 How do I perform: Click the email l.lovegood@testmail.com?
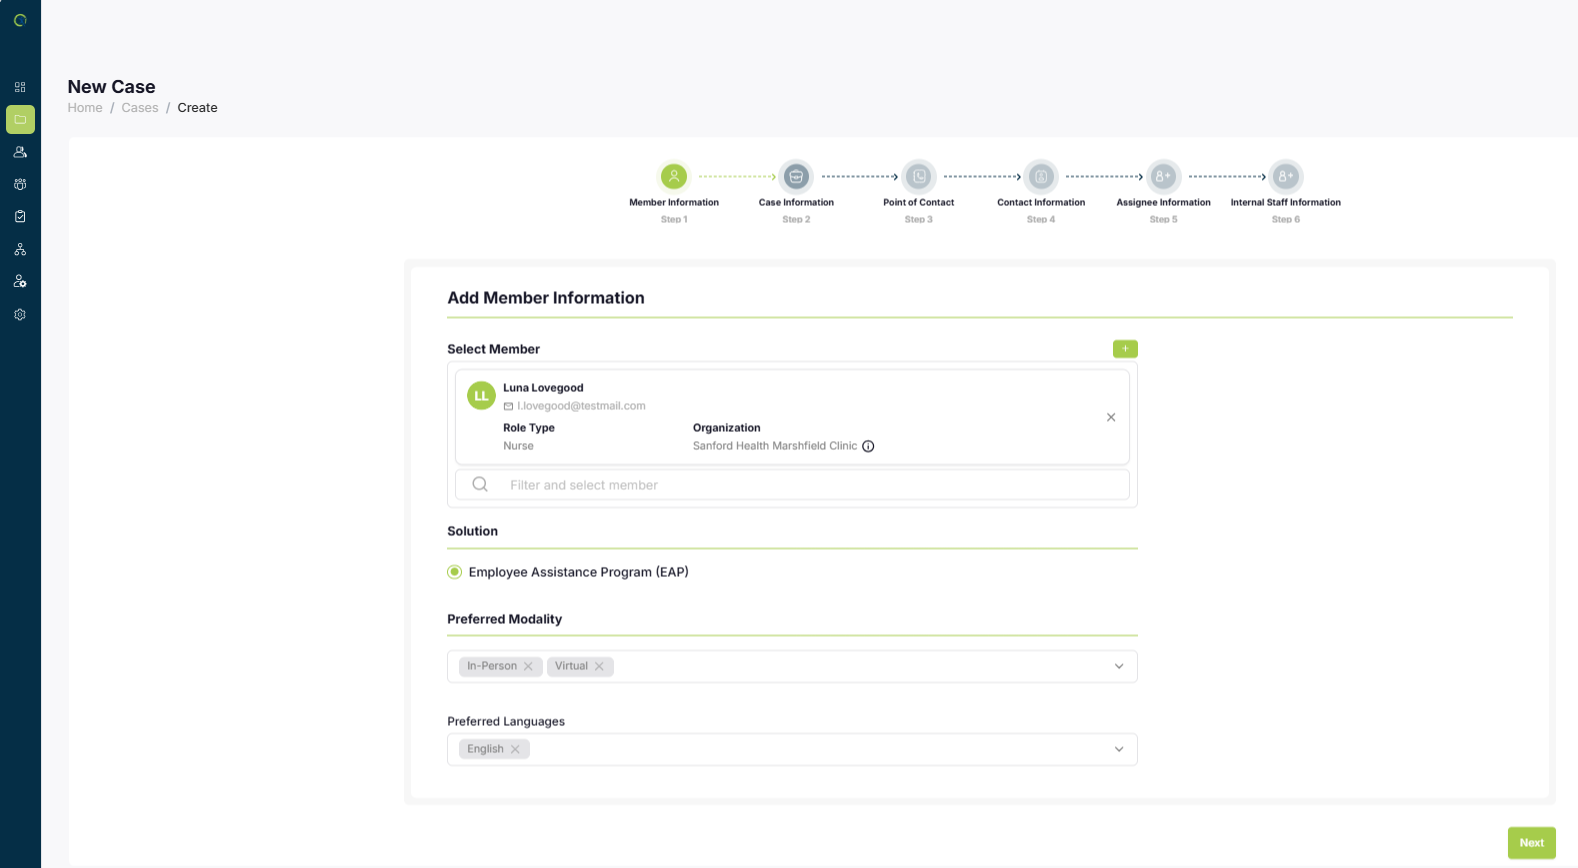click(x=581, y=406)
